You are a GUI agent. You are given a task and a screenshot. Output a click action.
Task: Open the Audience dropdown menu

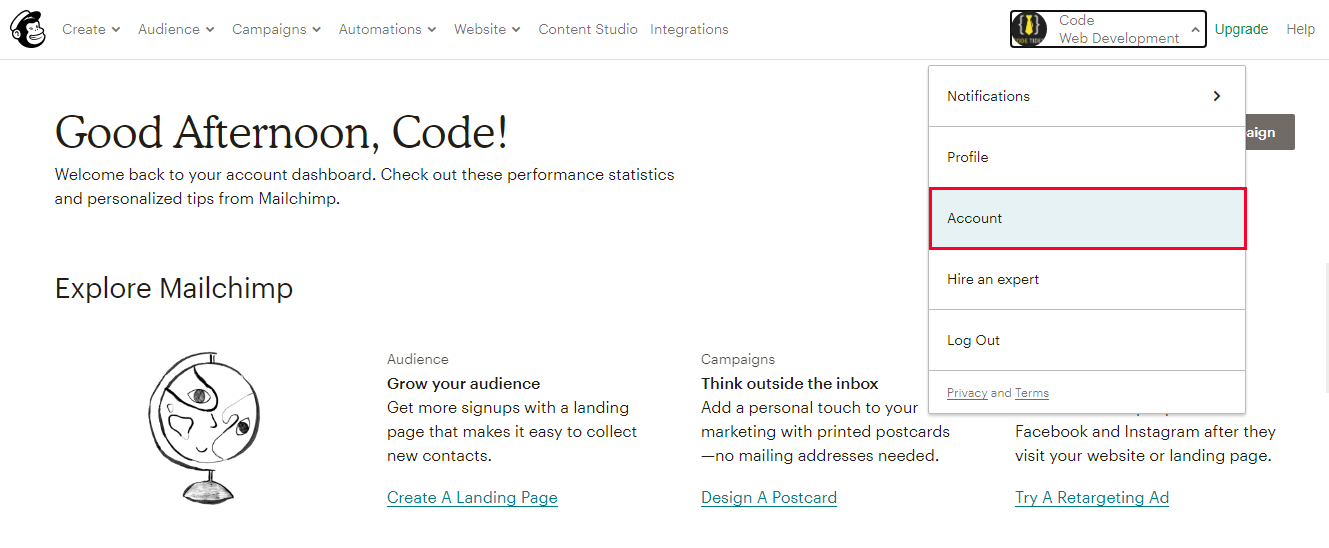[176, 29]
